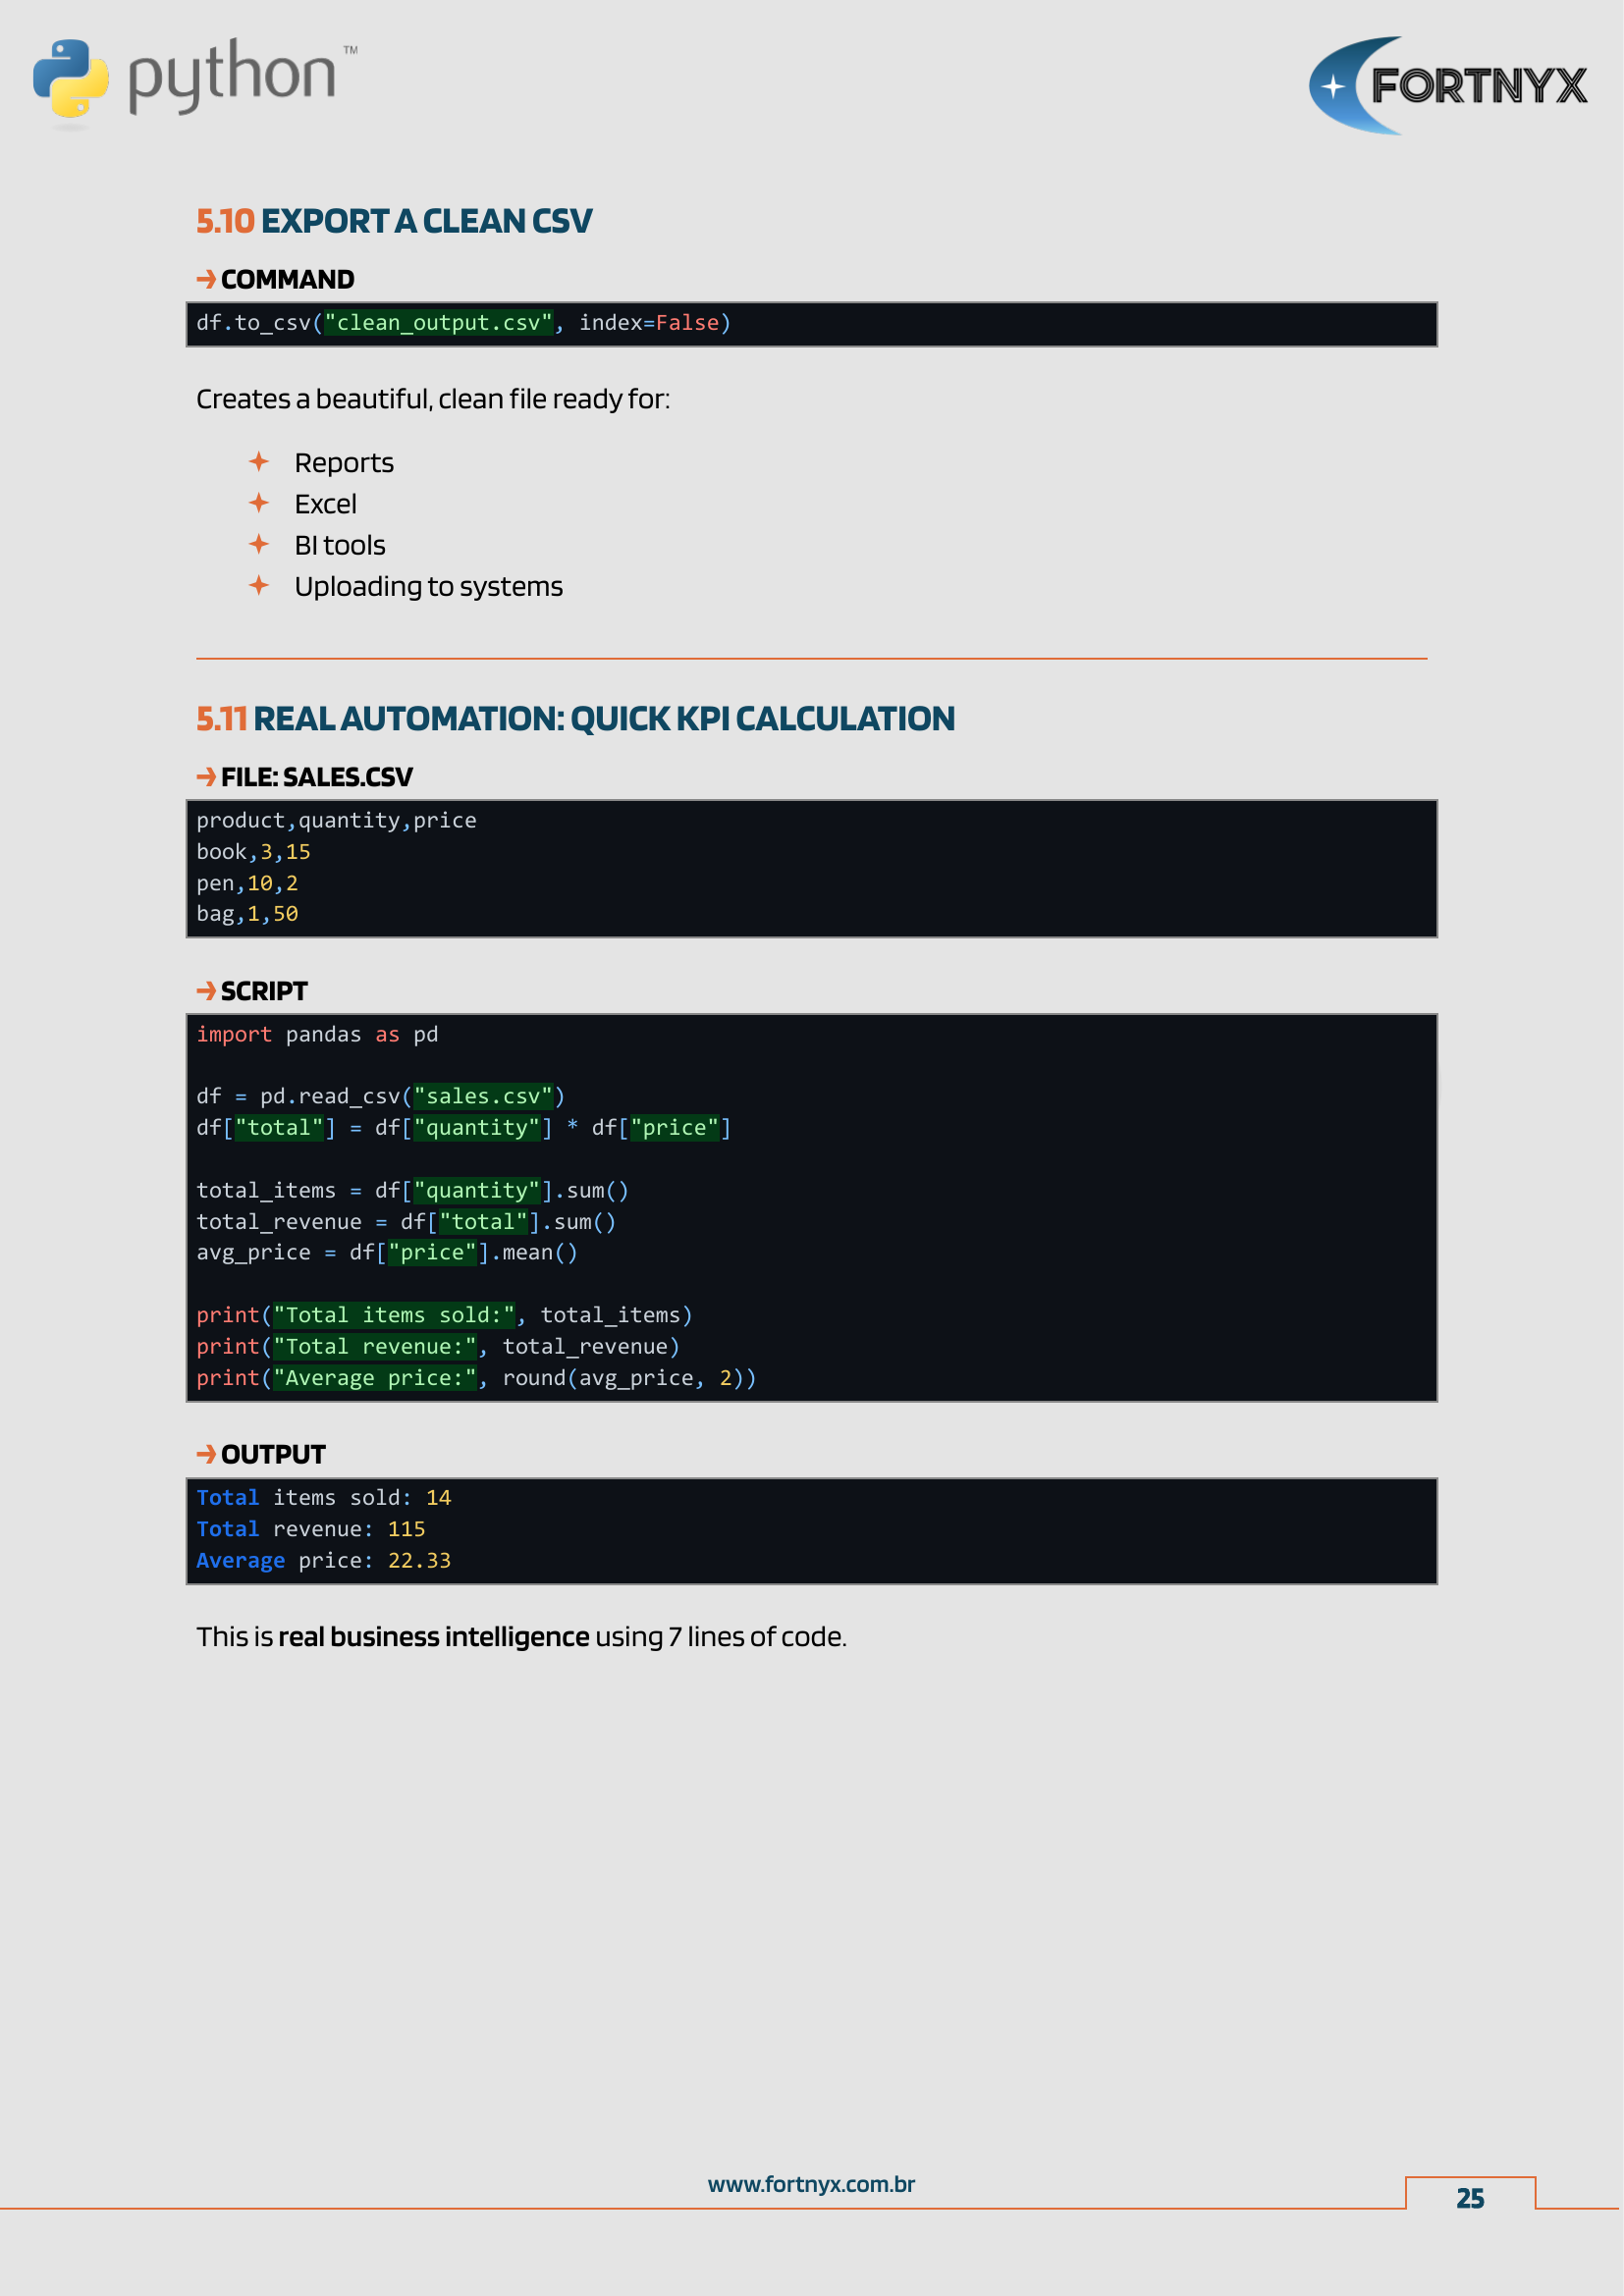Open the www.fortnyx.com.br link

click(x=811, y=2184)
